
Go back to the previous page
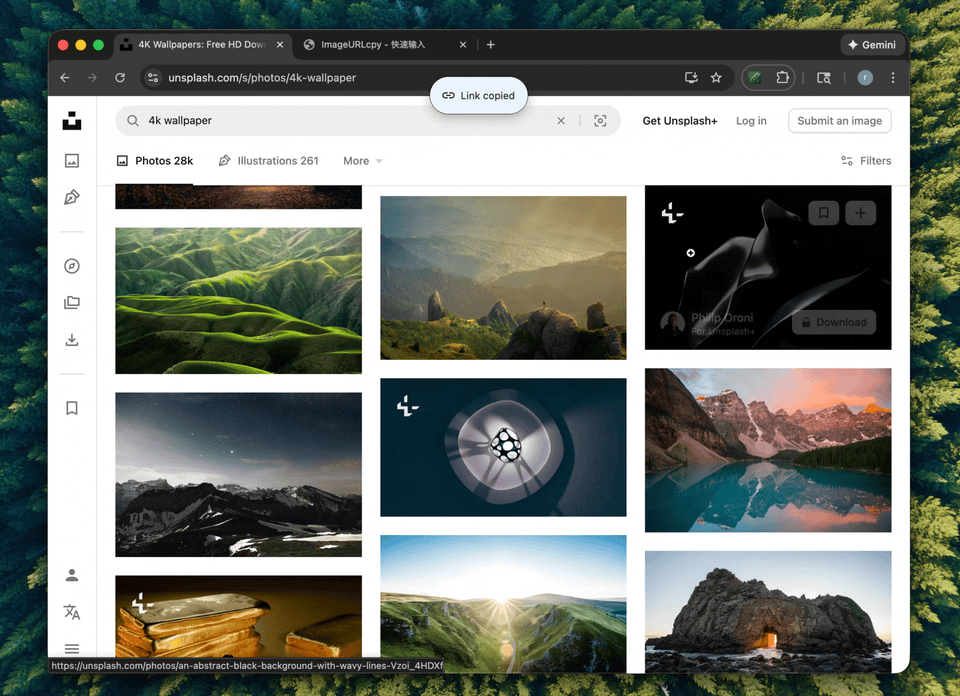click(65, 78)
